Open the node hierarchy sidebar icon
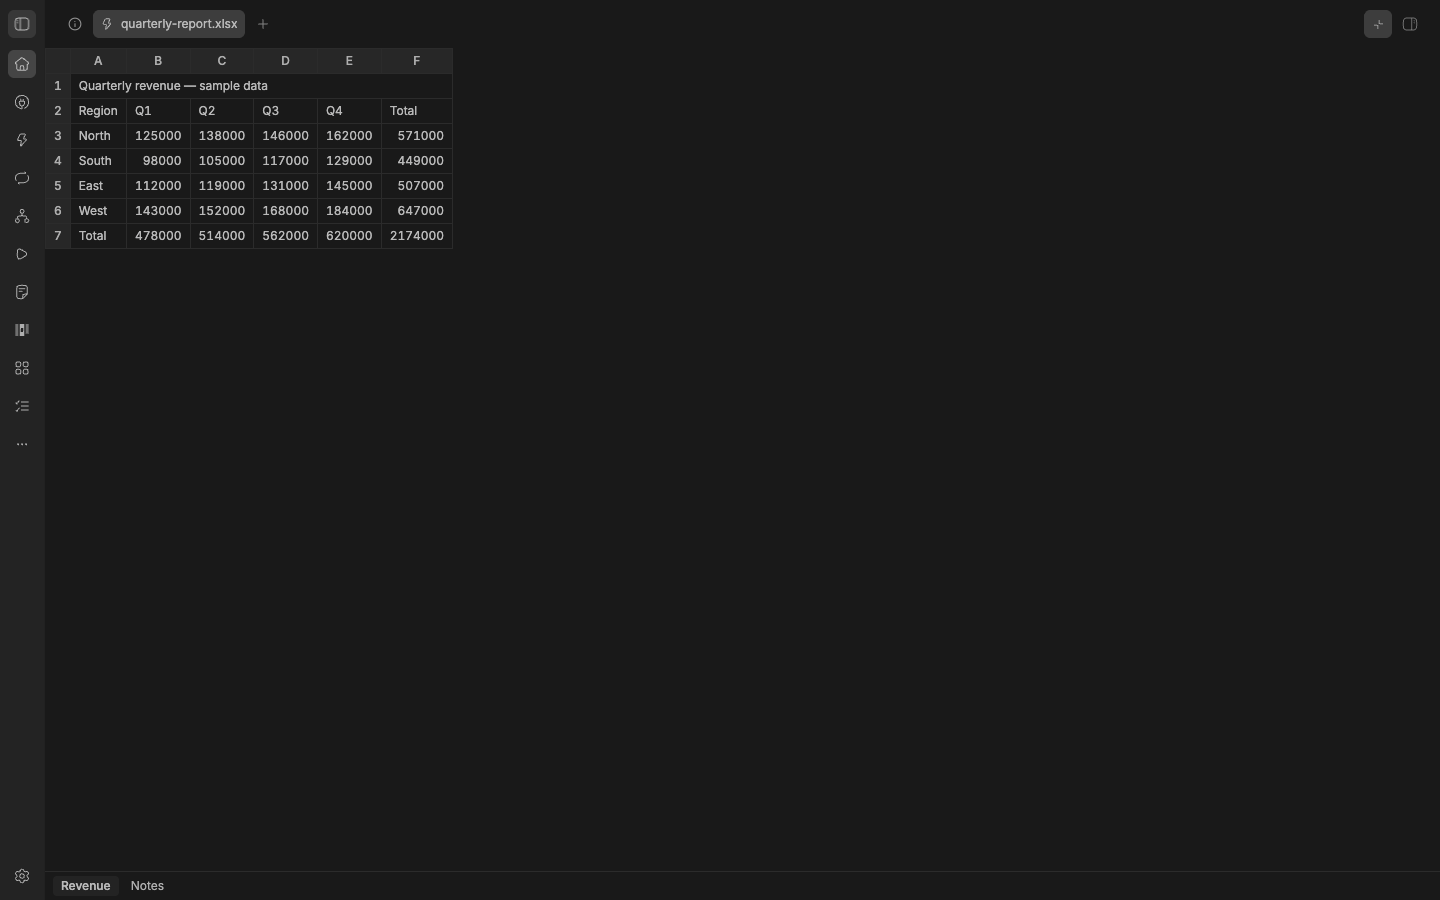 tap(22, 217)
